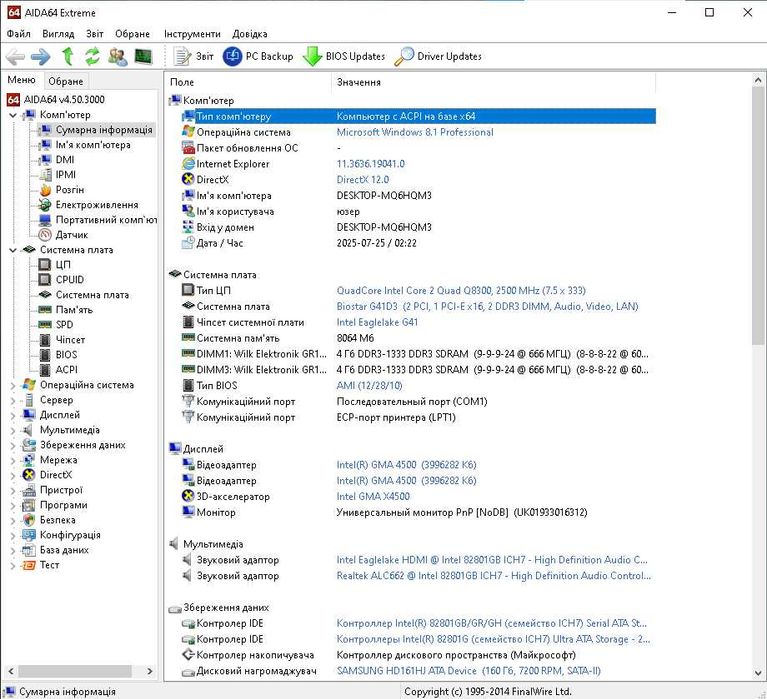Screen dimensions: 767x699
Task: Select IPMI in the tree
Action: click(x=58, y=175)
